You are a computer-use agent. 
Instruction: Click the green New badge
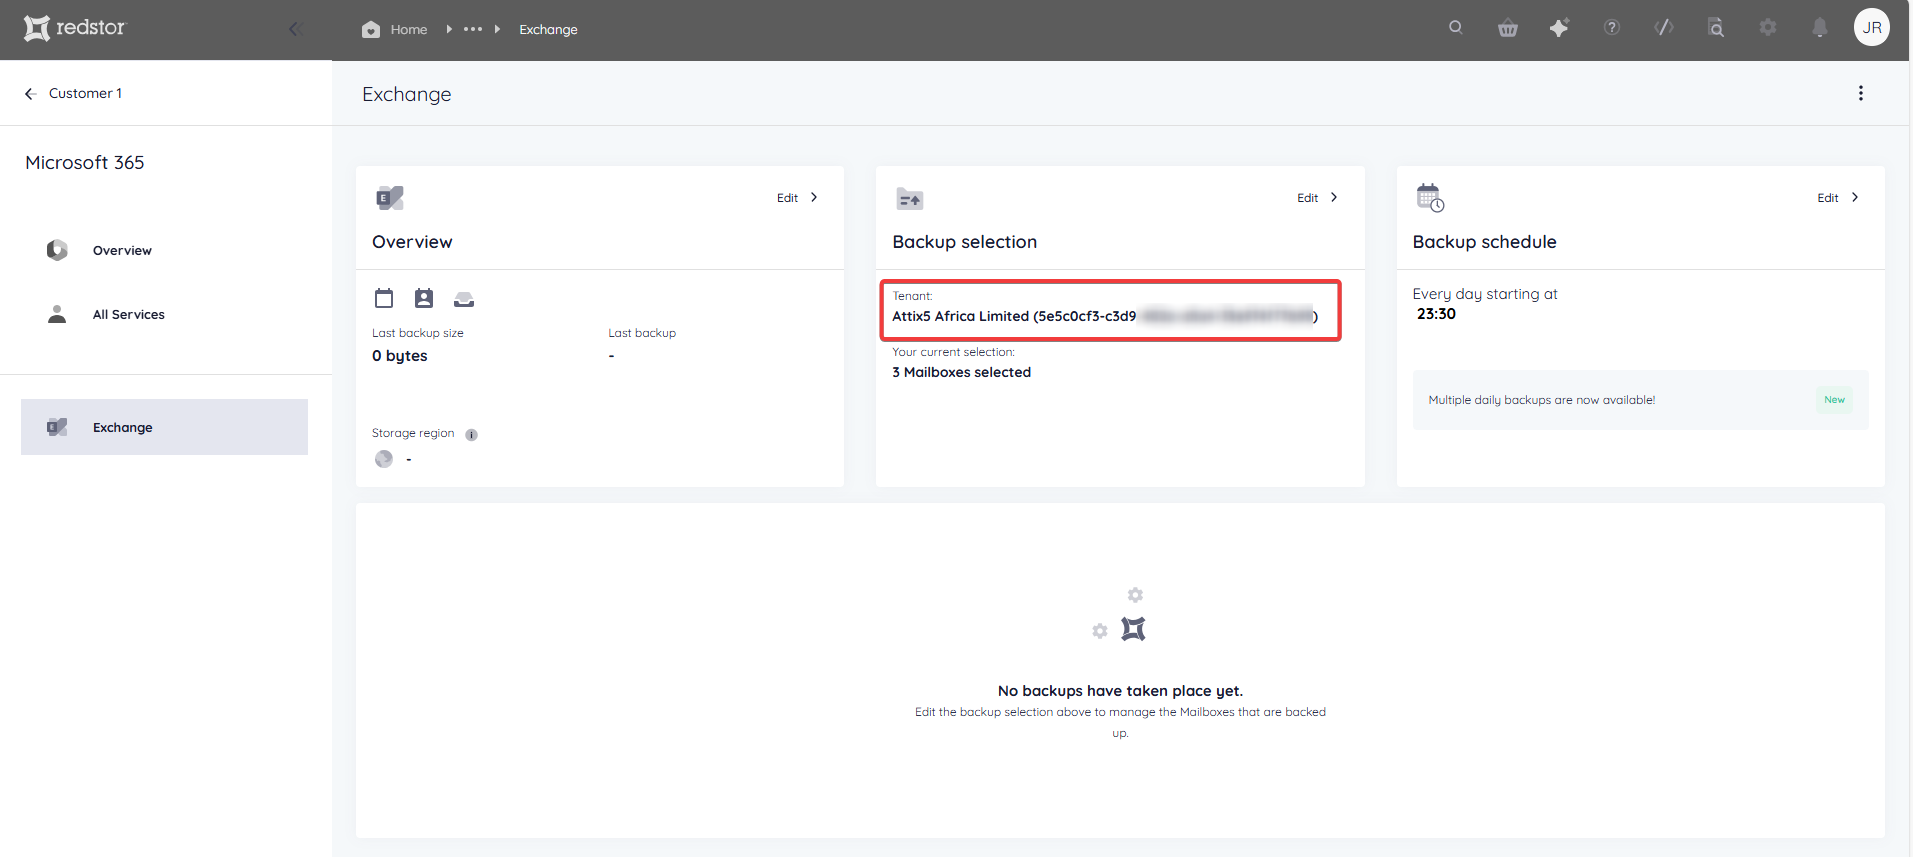1834,400
